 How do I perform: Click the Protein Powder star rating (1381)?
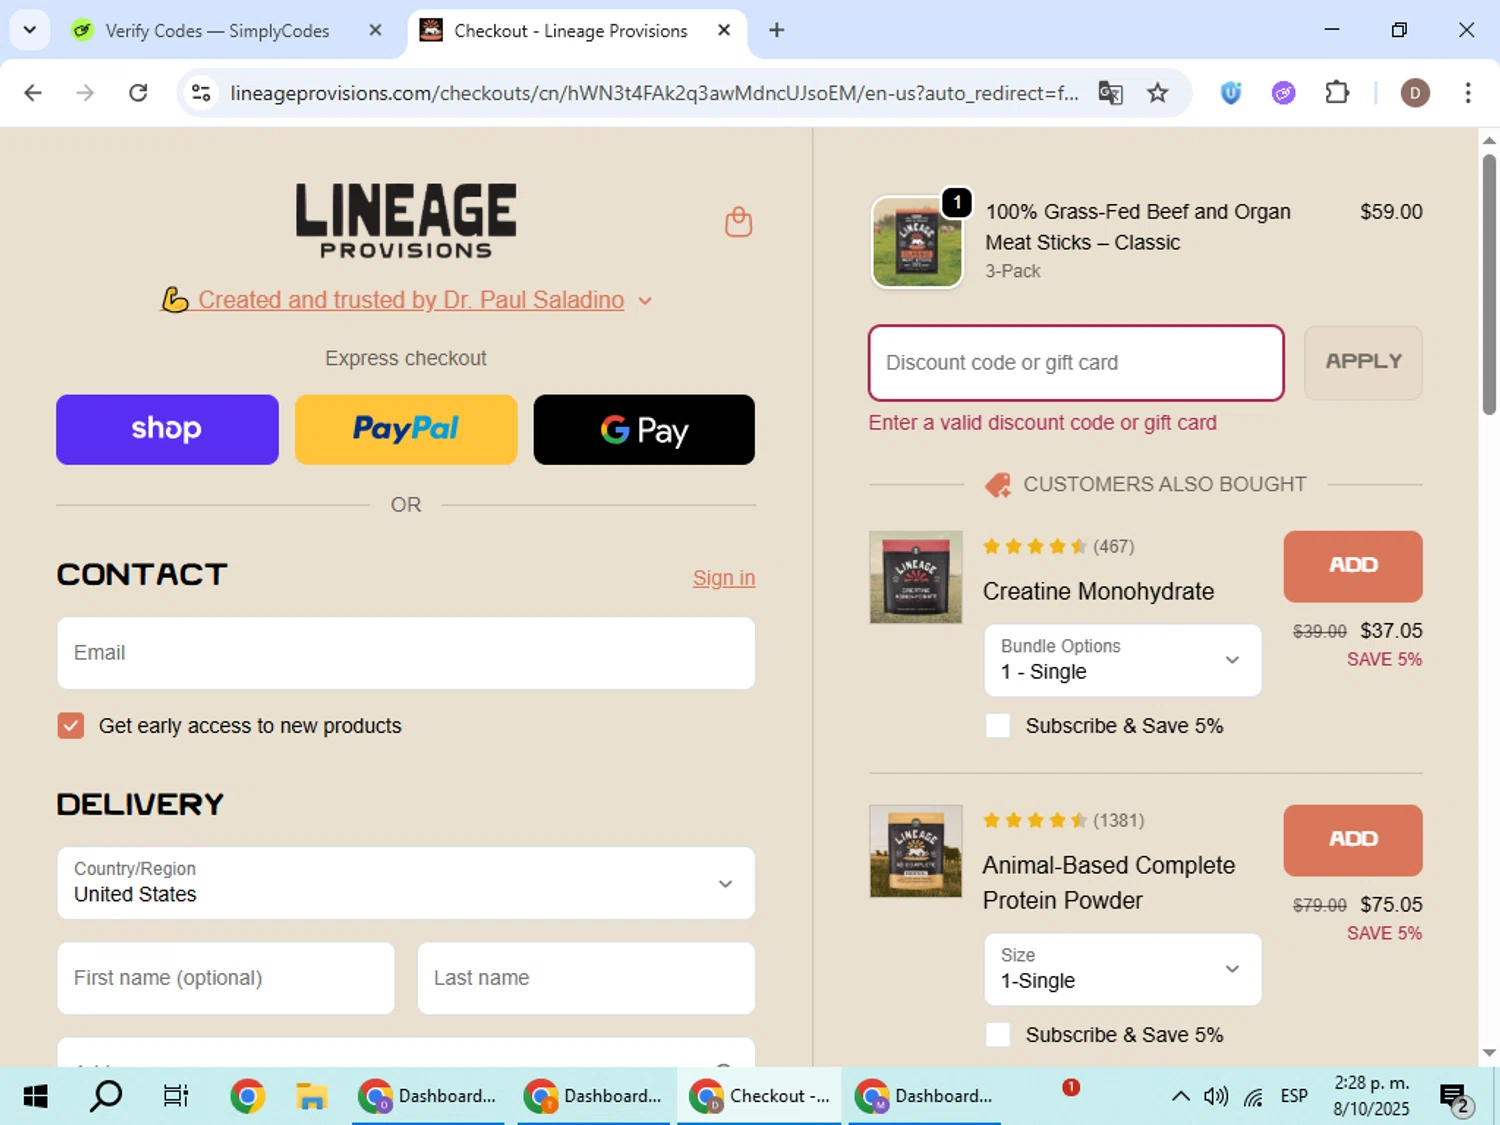pos(1063,820)
